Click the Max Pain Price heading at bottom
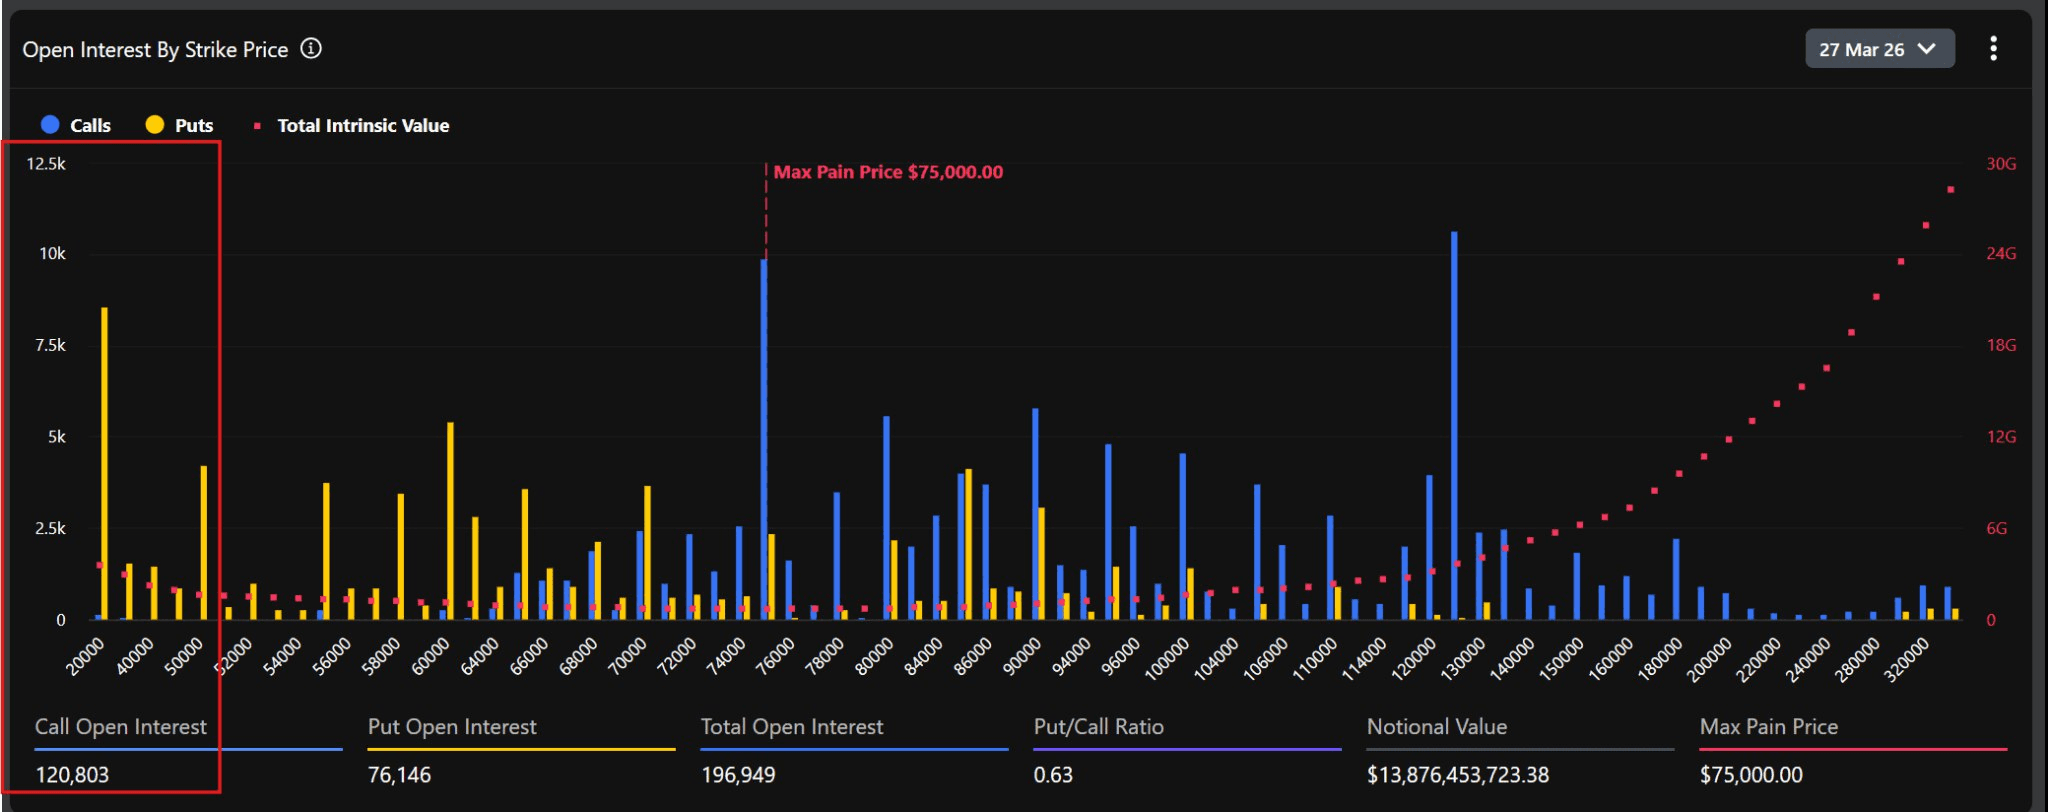The image size is (2048, 812). click(1769, 727)
